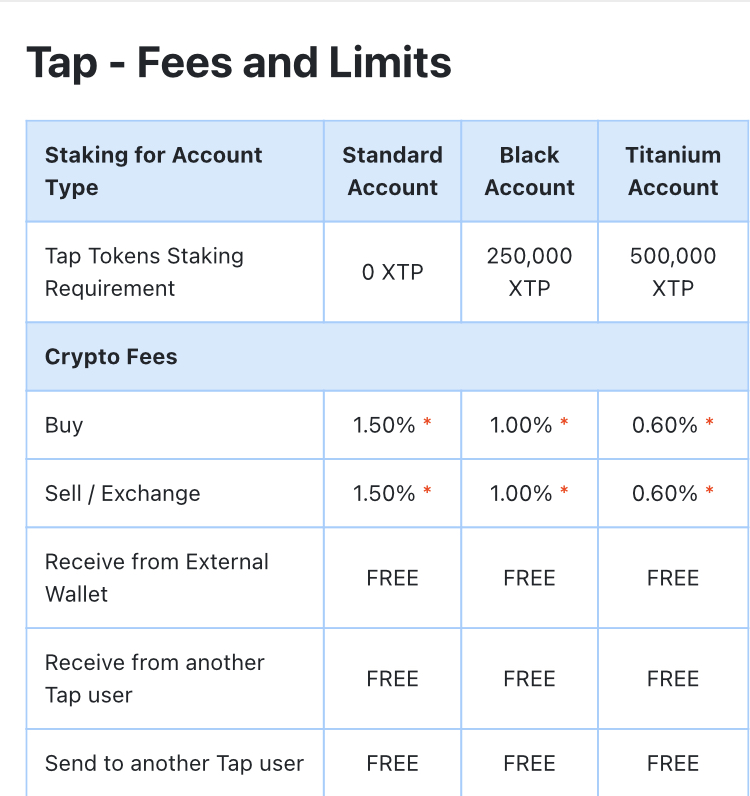Click Titanium FREE cell for Receive from External Wallet
This screenshot has height=796, width=750.
(673, 578)
